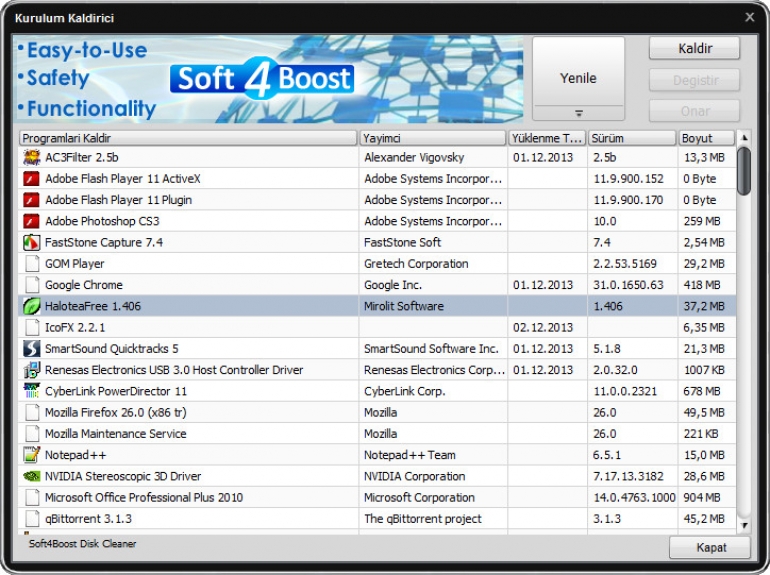Click the HaloteaFree green leaf icon
The height and width of the screenshot is (575, 770).
(32, 306)
